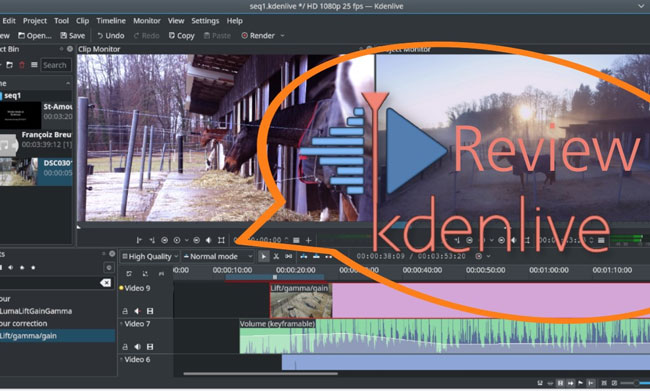Open the Normal mode edit dropdown
This screenshot has width=650, height=391.
click(x=218, y=257)
